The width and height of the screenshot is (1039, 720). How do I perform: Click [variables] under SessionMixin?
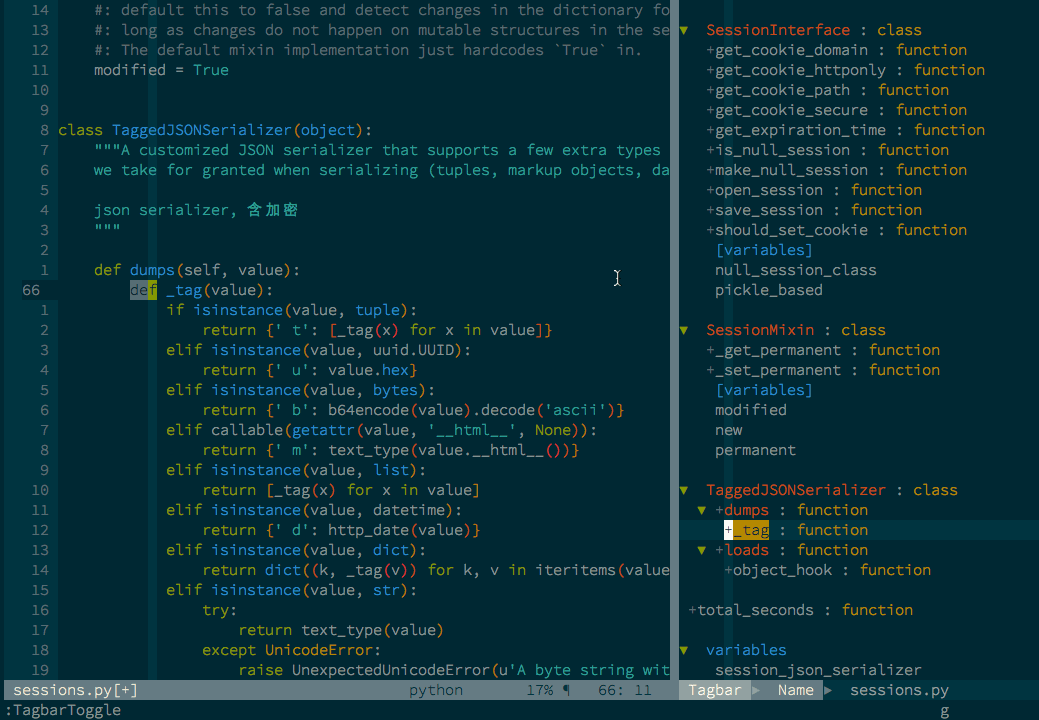click(x=763, y=389)
